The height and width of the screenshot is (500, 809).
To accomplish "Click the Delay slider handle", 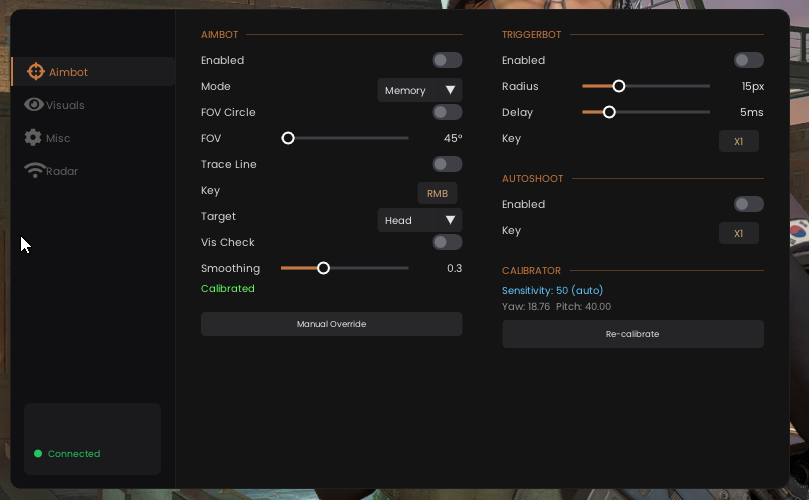I will click(x=609, y=112).
